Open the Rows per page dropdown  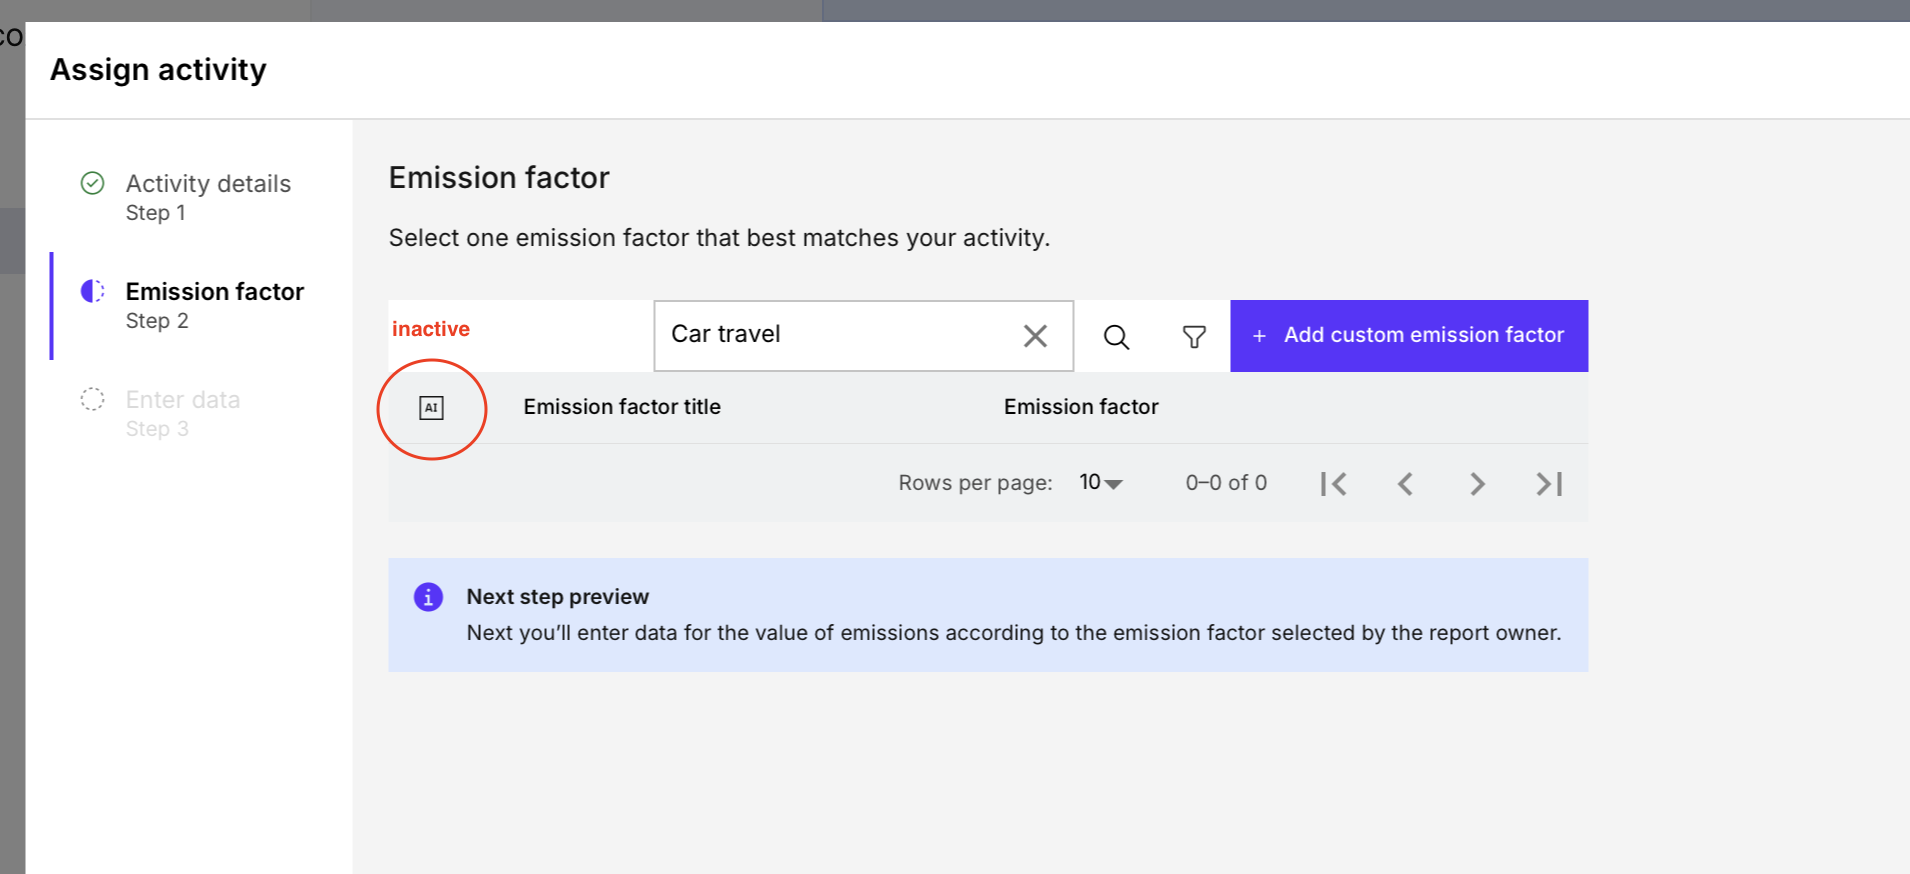coord(1101,483)
